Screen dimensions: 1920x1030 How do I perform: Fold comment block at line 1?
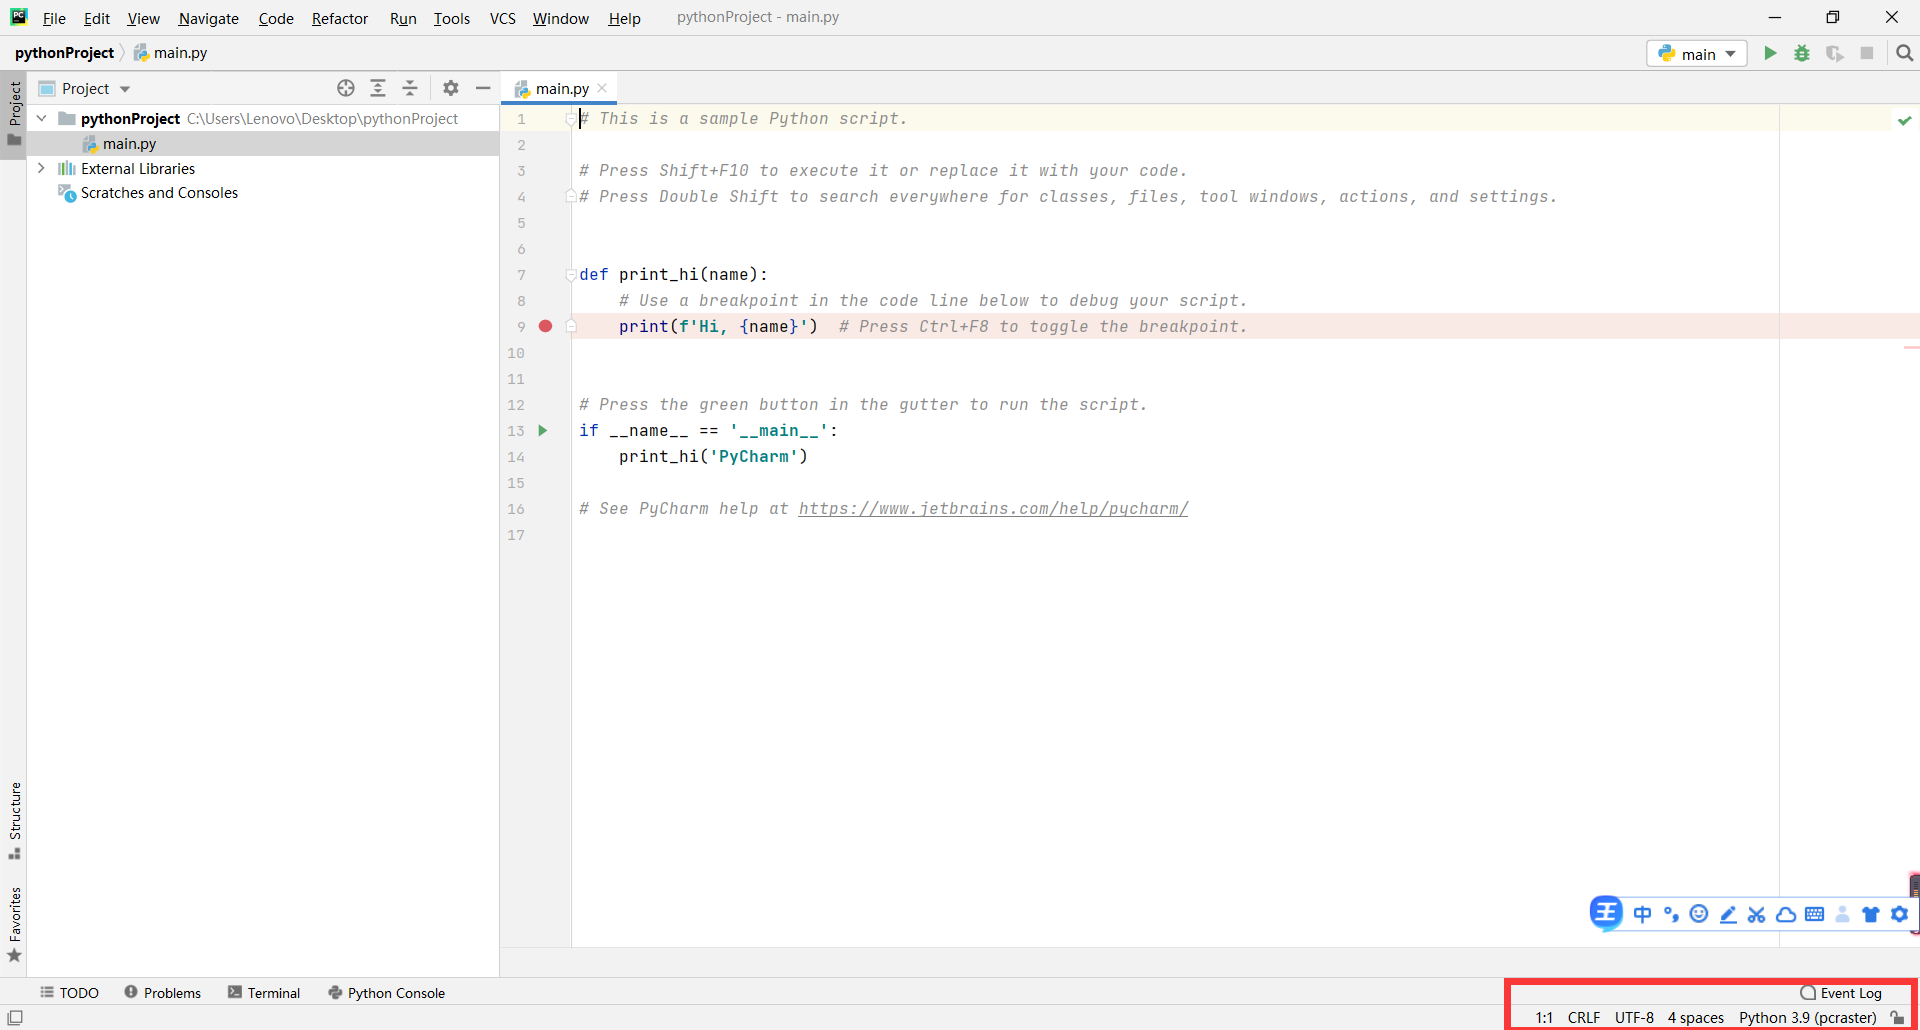571,119
